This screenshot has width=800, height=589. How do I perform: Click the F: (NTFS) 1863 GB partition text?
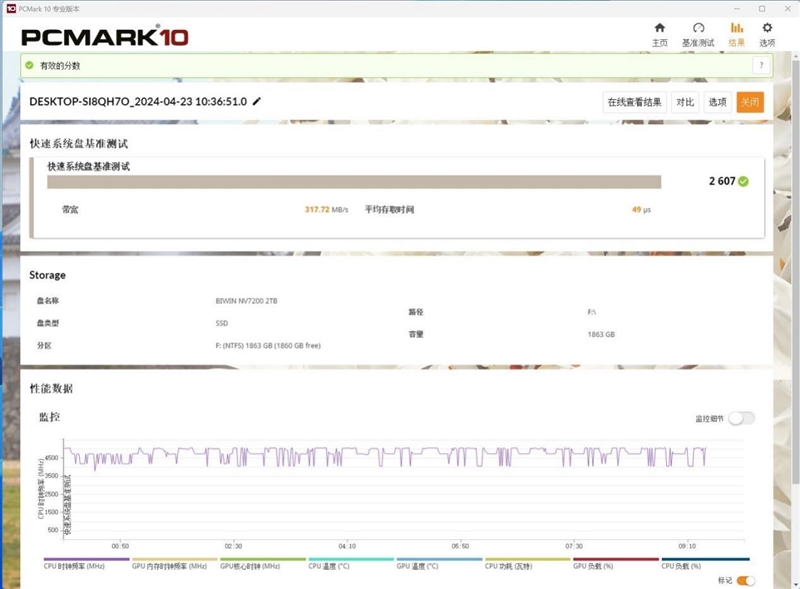(268, 346)
